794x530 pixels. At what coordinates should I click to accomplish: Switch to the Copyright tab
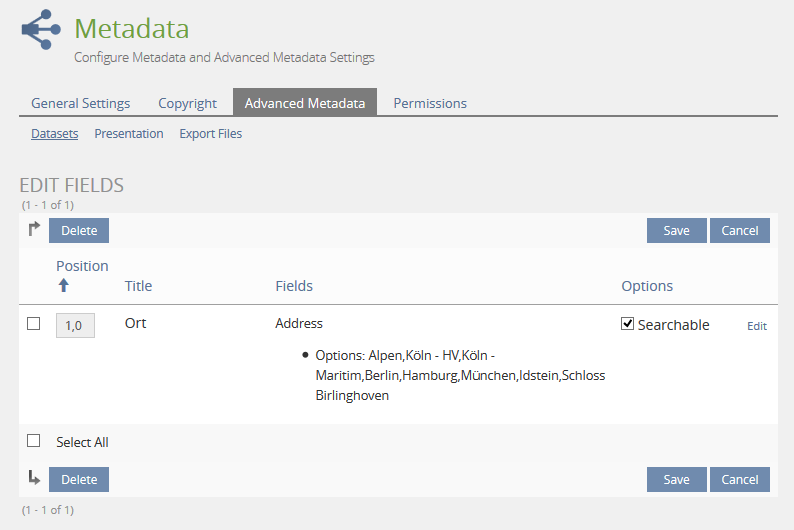pos(187,103)
